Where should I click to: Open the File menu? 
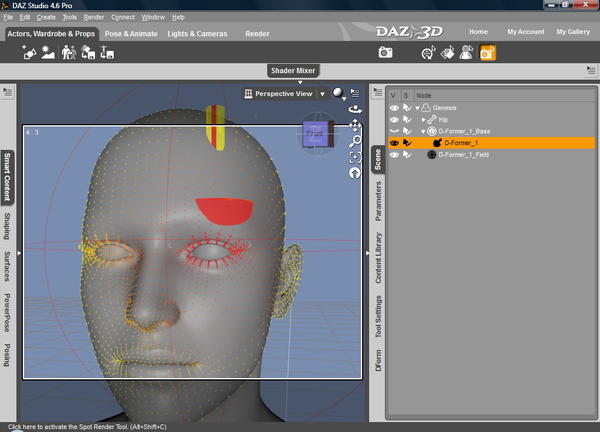pyautogui.click(x=8, y=17)
